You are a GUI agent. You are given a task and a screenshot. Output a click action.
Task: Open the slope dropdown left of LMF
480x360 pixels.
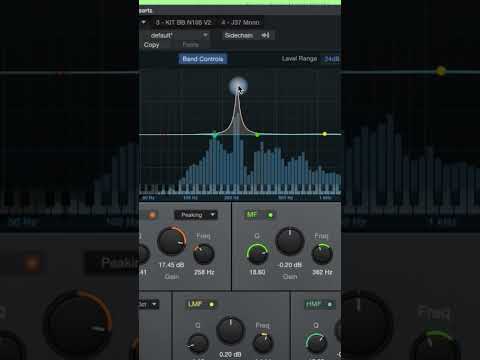149,304
